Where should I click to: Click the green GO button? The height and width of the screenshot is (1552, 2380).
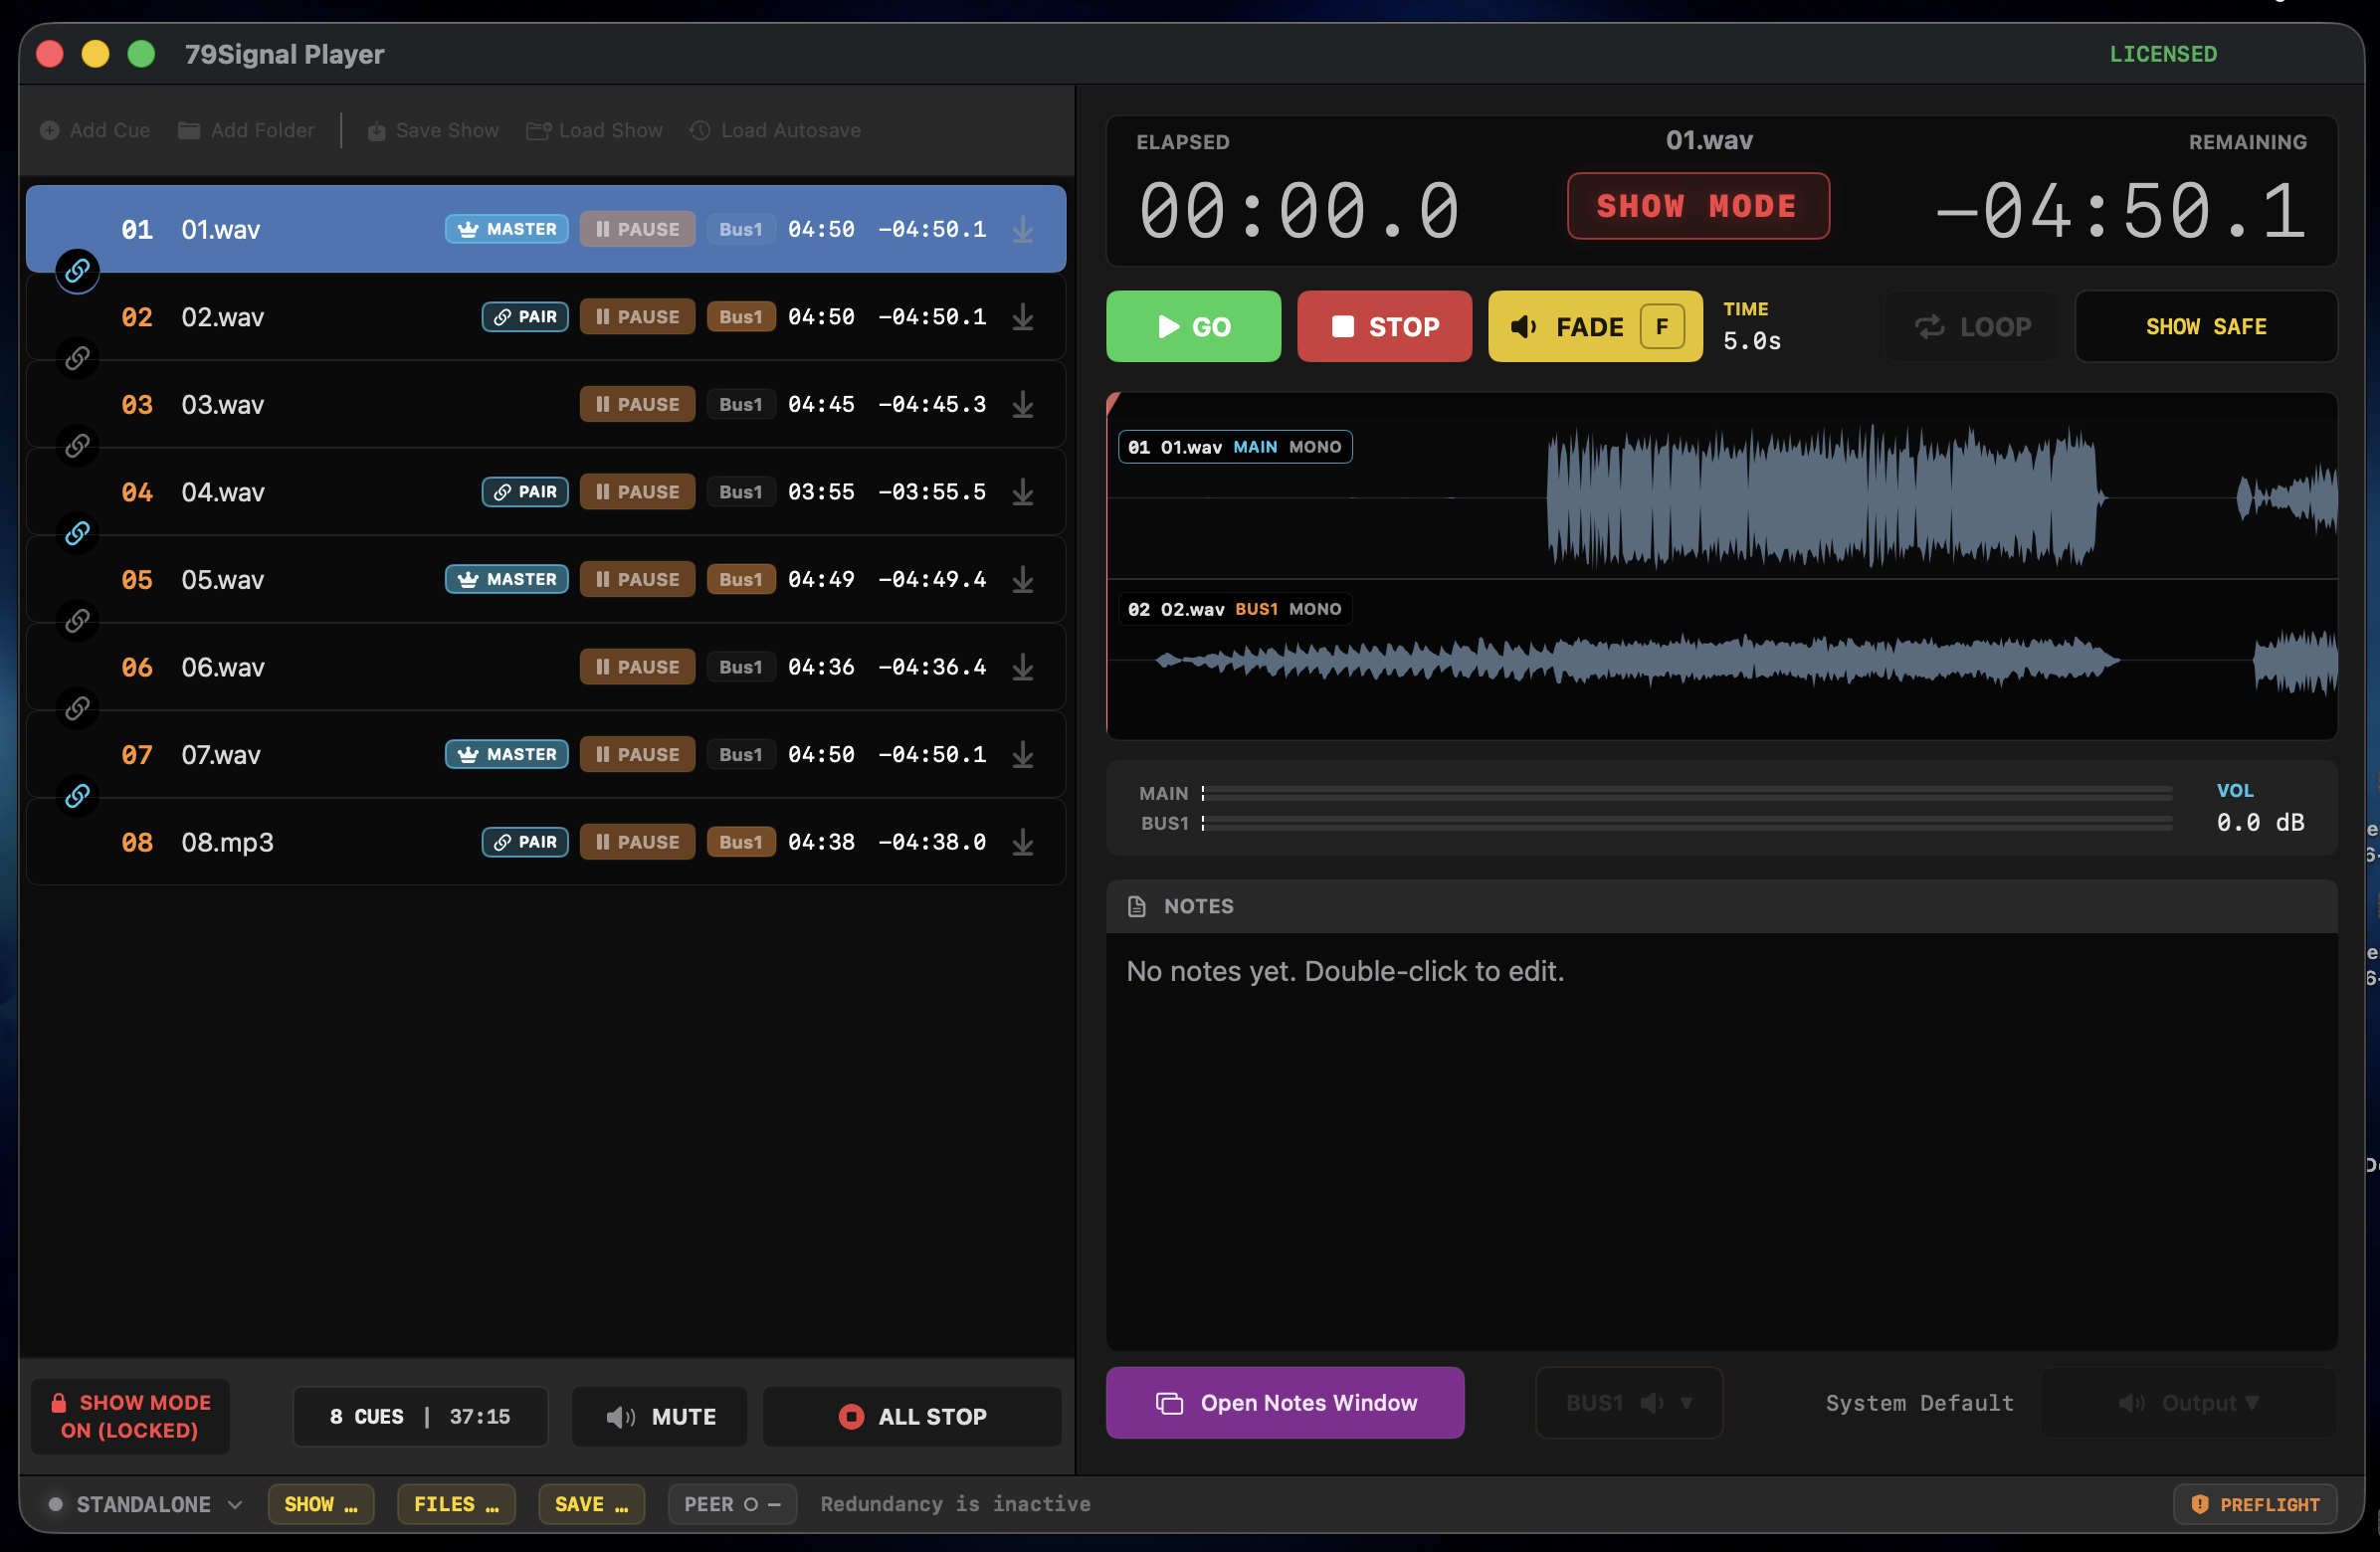tap(1193, 326)
